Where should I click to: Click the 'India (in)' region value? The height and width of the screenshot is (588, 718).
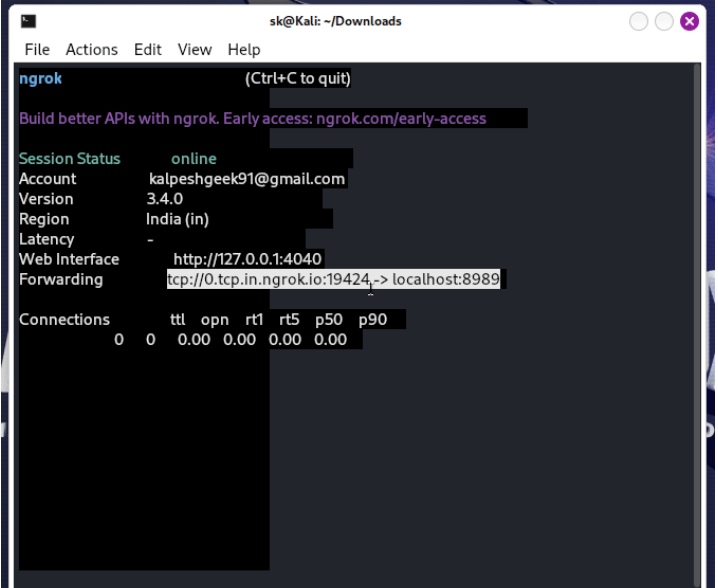[177, 219]
